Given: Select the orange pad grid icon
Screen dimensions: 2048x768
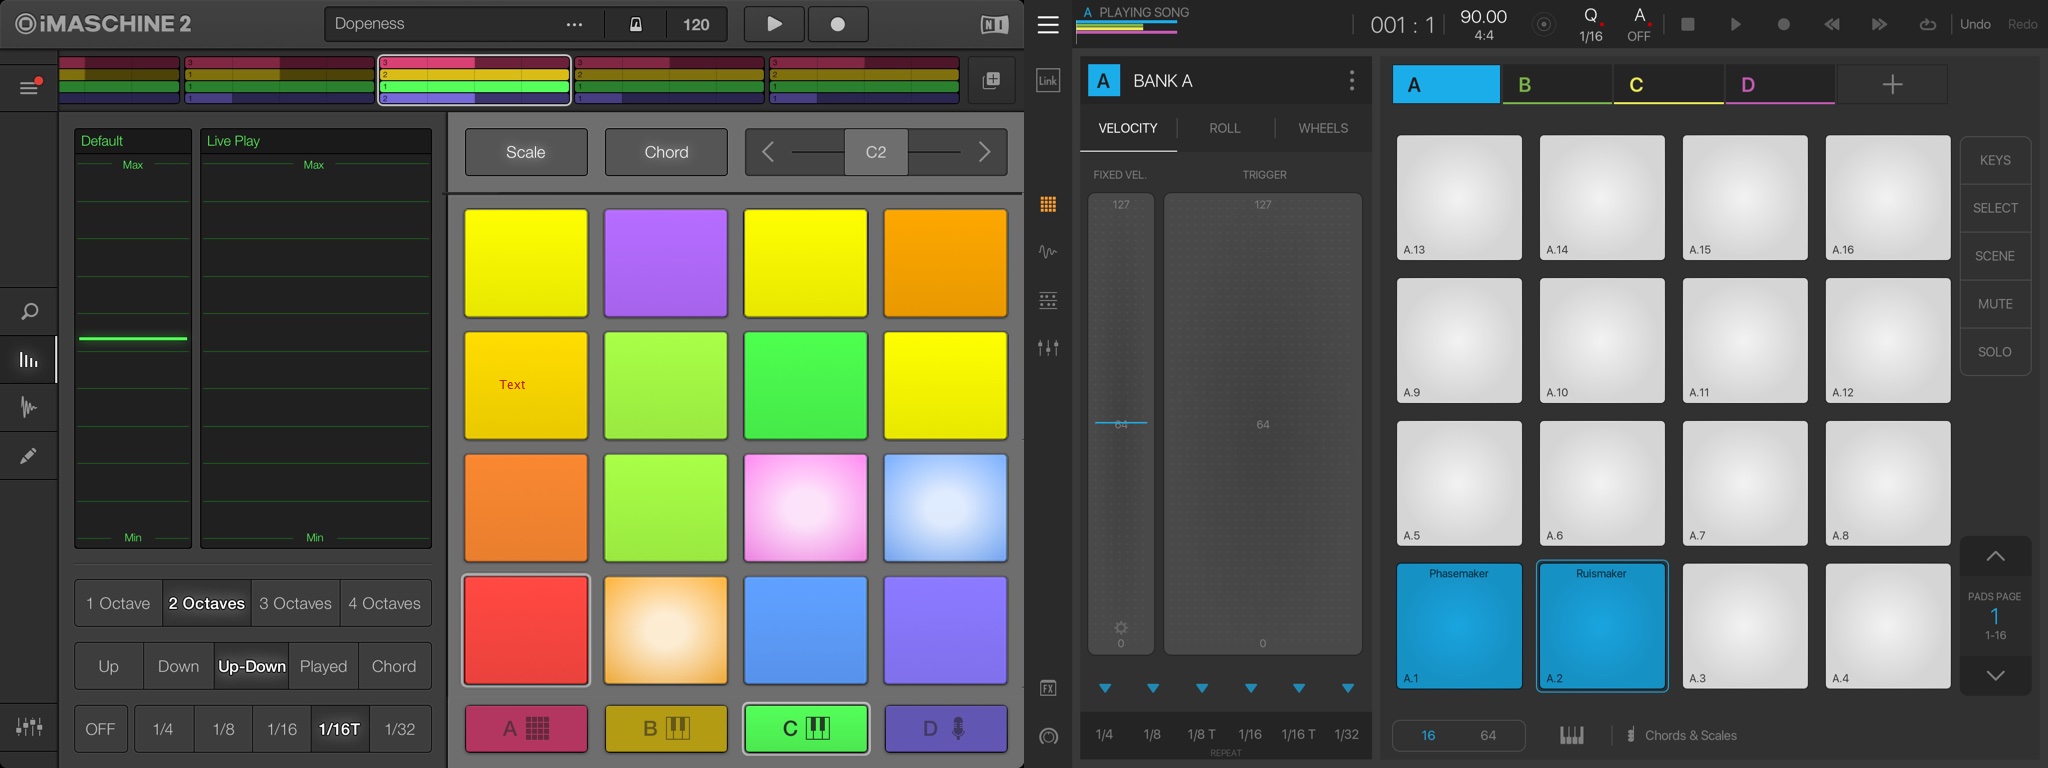Looking at the screenshot, I should point(1048,205).
